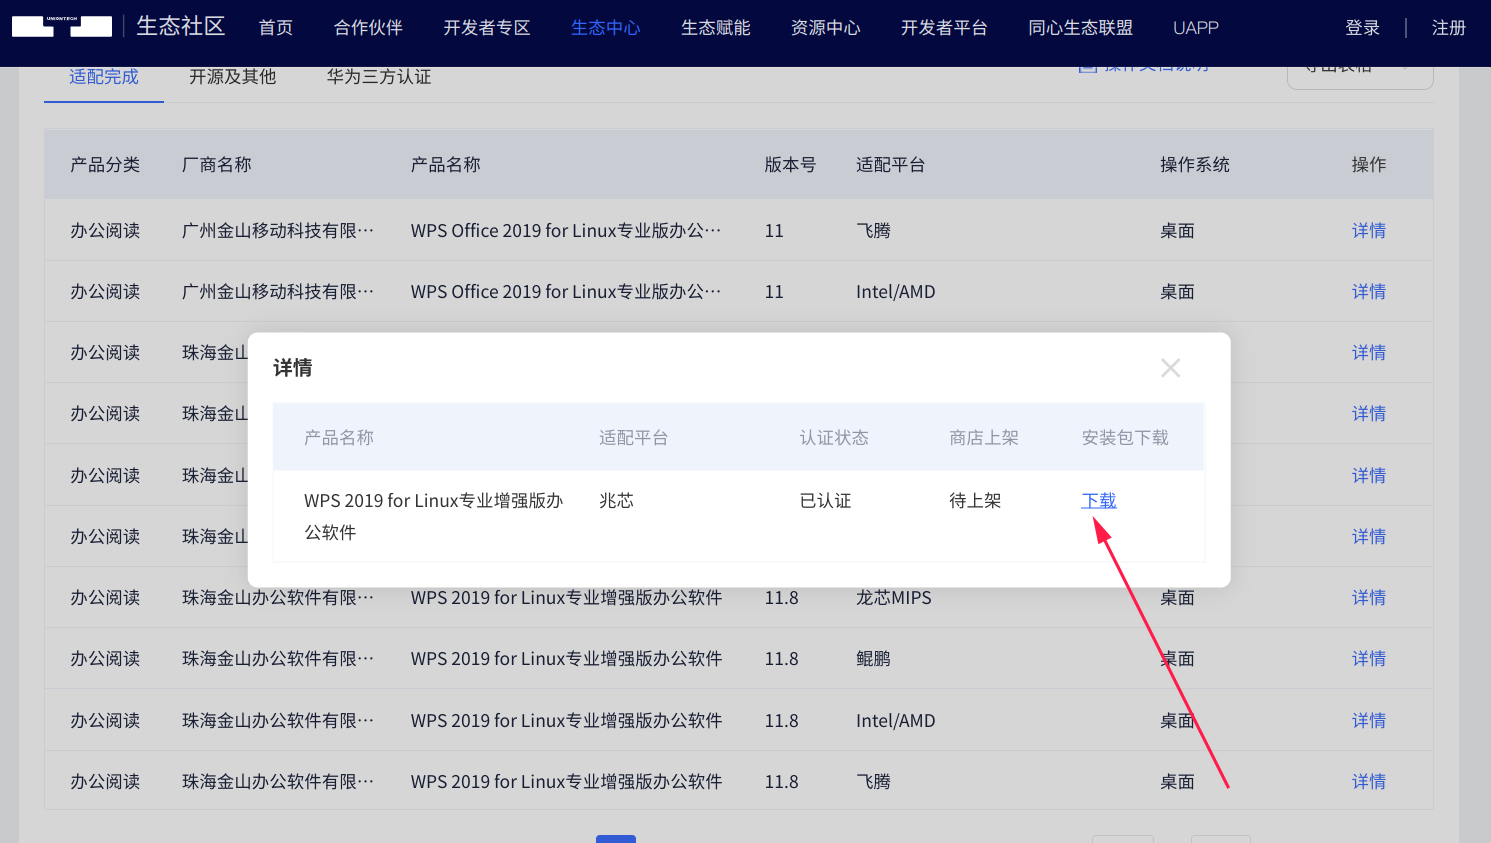Click the 登录 login button

click(x=1362, y=28)
